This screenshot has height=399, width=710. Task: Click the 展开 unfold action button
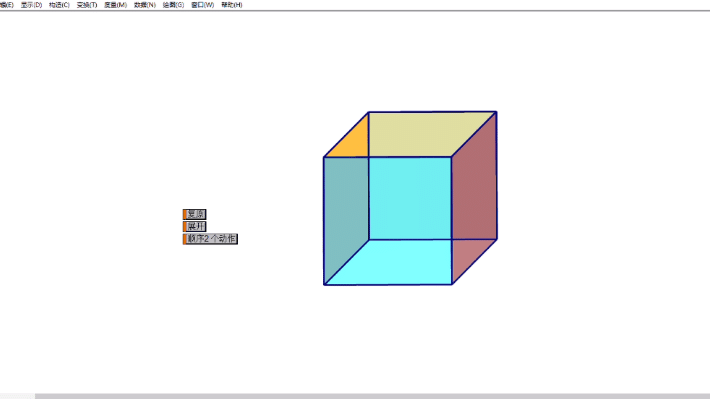click(x=197, y=226)
